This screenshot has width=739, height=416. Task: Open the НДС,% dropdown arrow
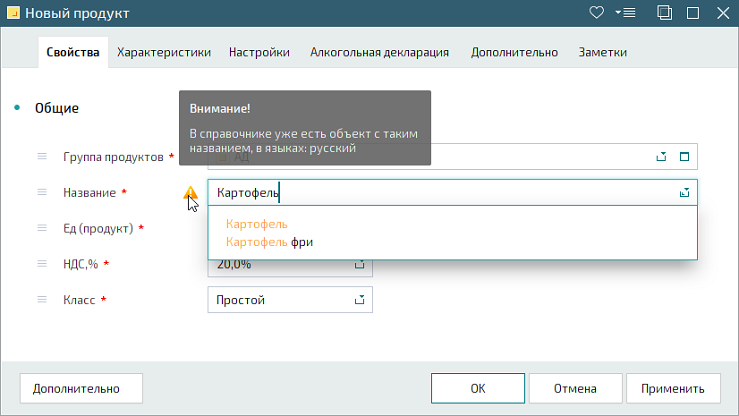pyautogui.click(x=360, y=265)
